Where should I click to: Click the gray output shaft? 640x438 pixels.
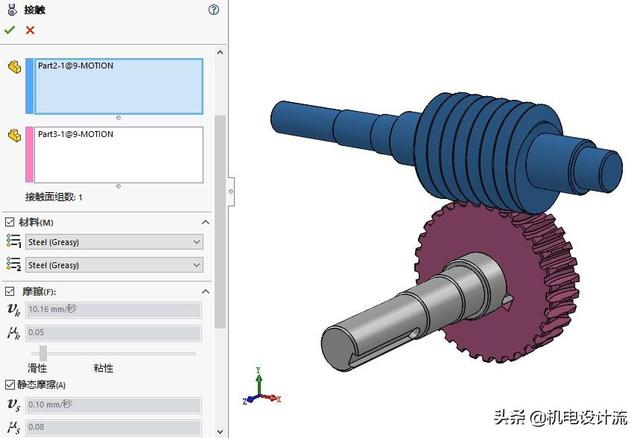pos(412,312)
